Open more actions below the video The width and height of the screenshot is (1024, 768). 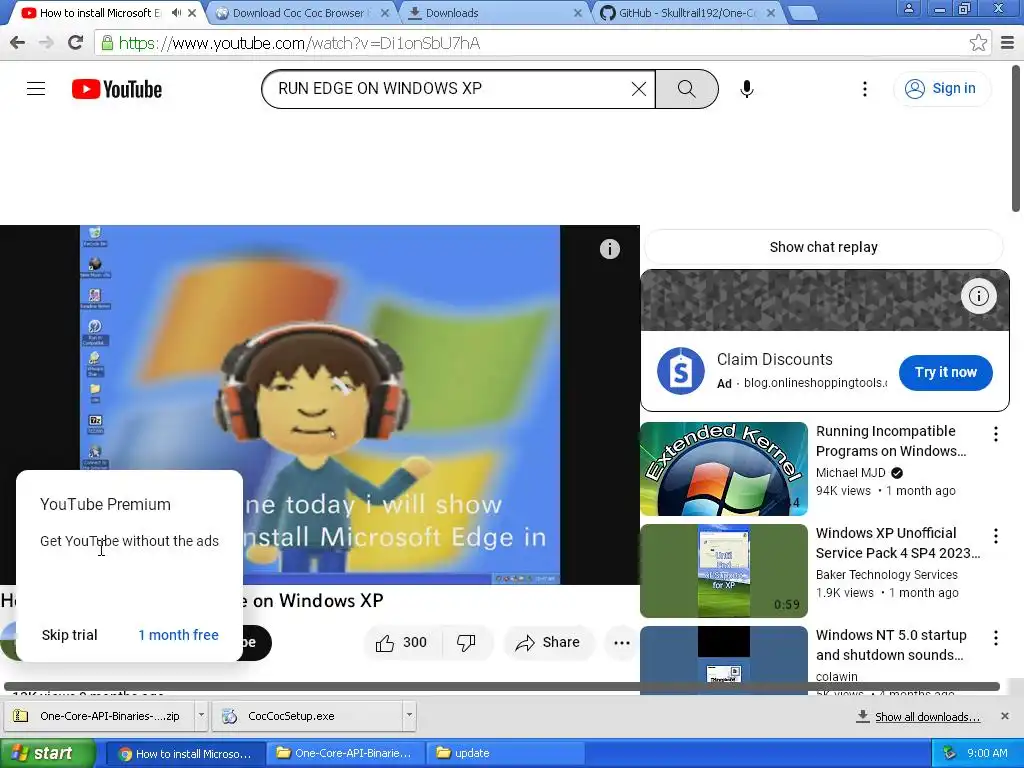(x=622, y=643)
